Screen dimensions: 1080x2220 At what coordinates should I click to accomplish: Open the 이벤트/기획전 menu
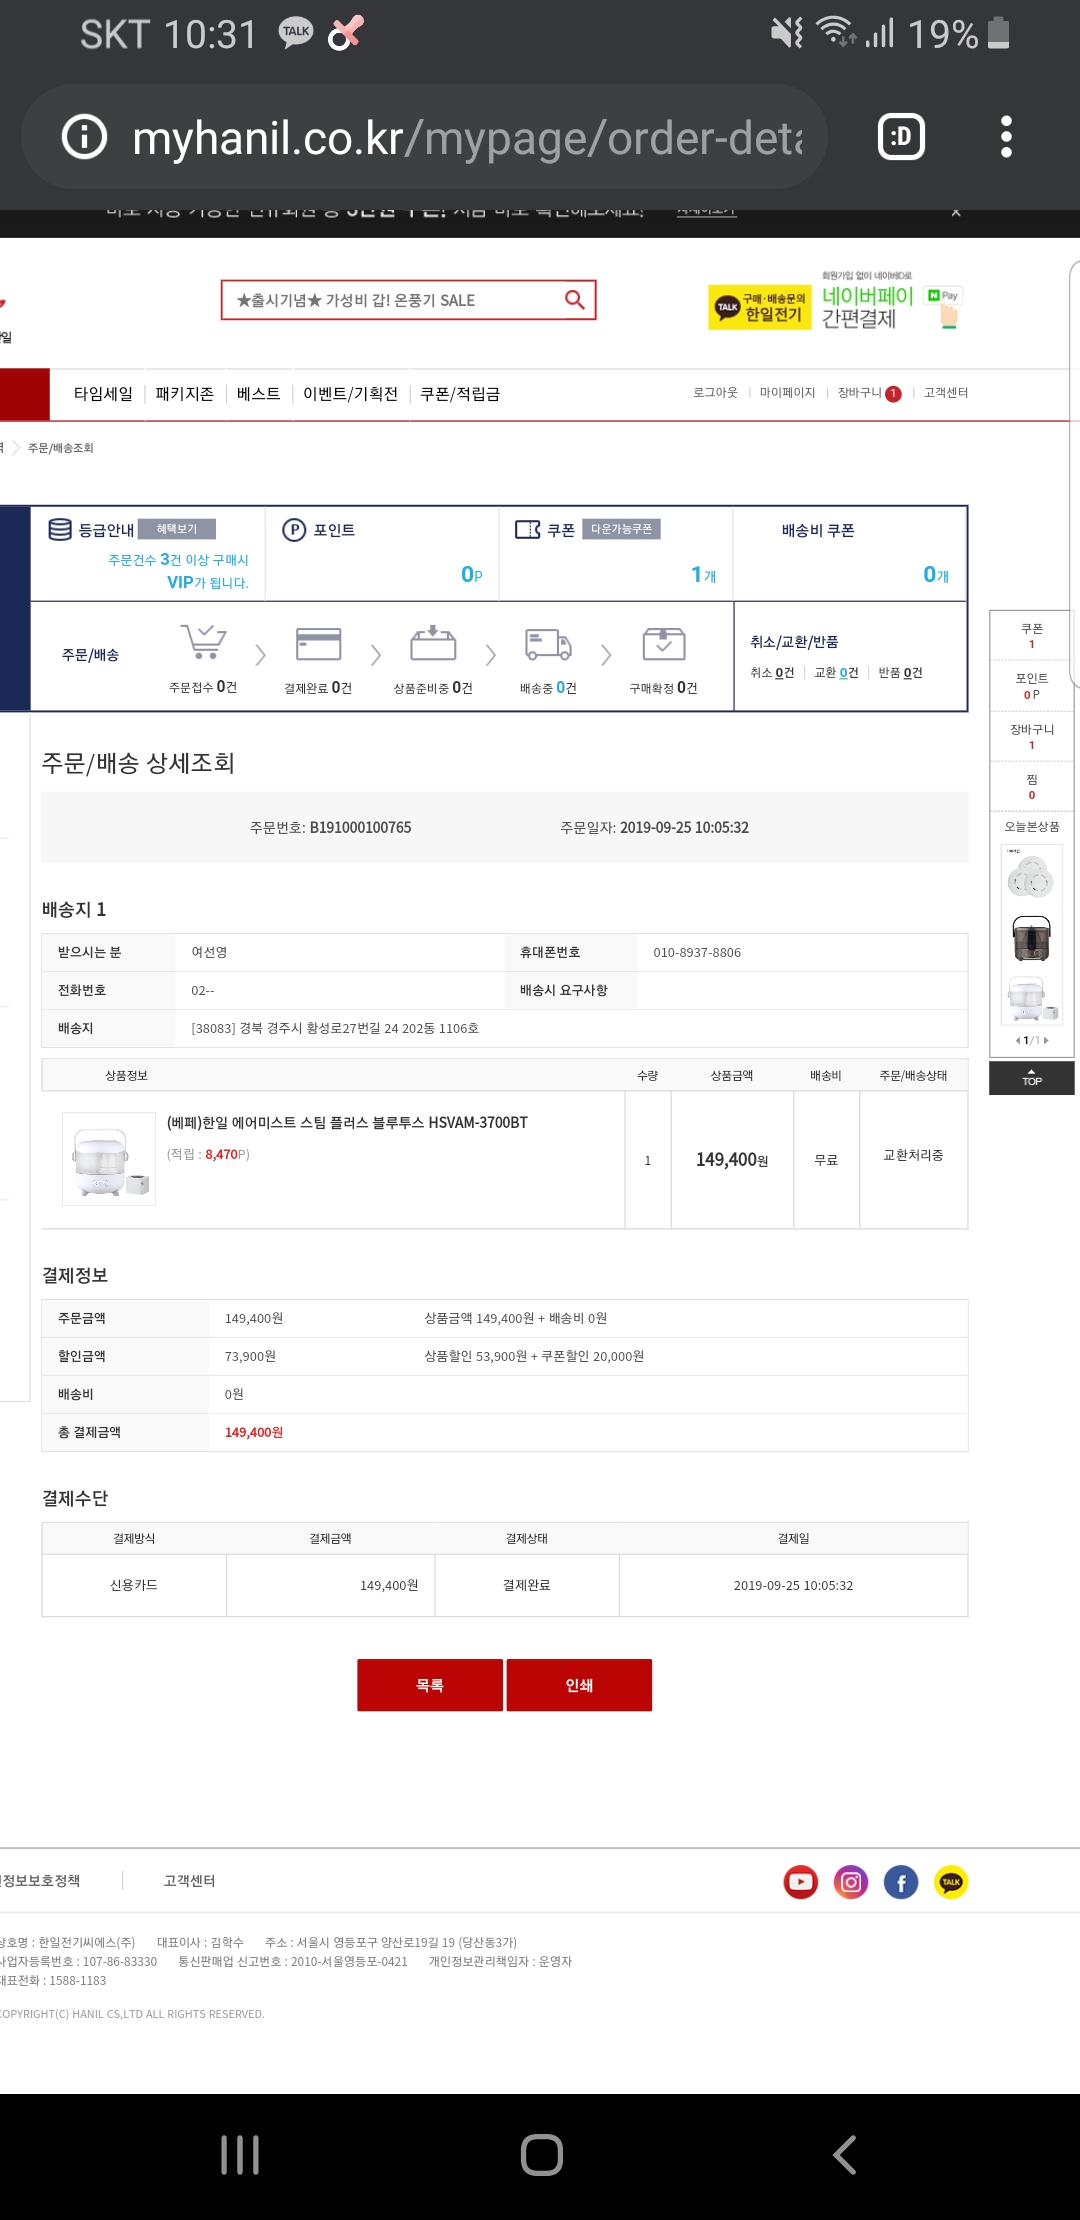click(x=350, y=394)
